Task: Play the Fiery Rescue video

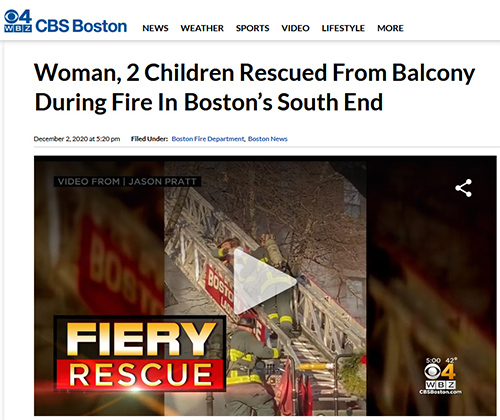Action: 265,282
